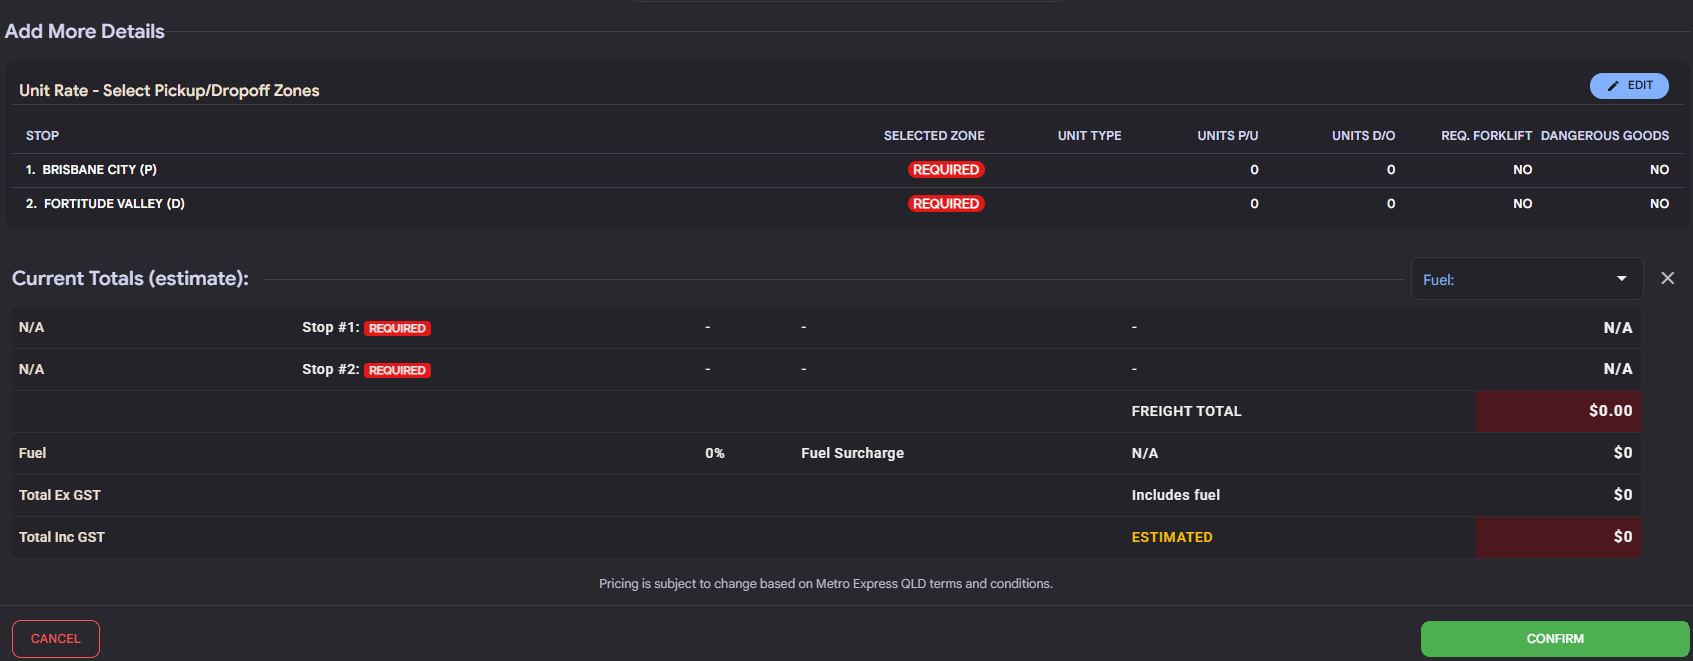
Task: Clear the Fuel selection with X icon
Action: click(1667, 278)
